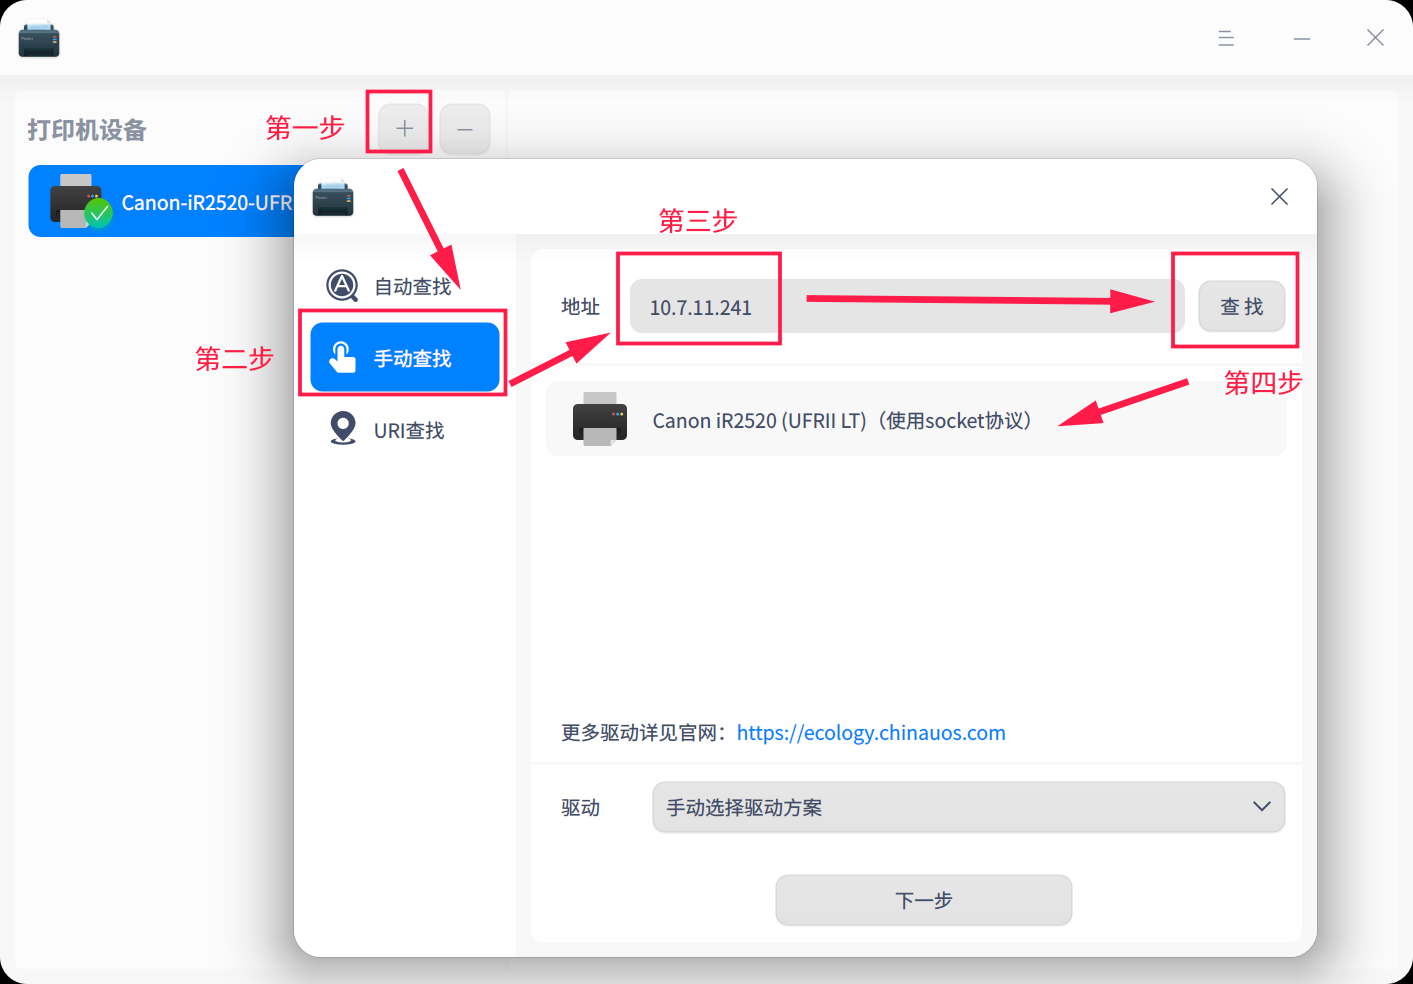Click the 查找 search button
This screenshot has width=1413, height=984.
(1242, 307)
